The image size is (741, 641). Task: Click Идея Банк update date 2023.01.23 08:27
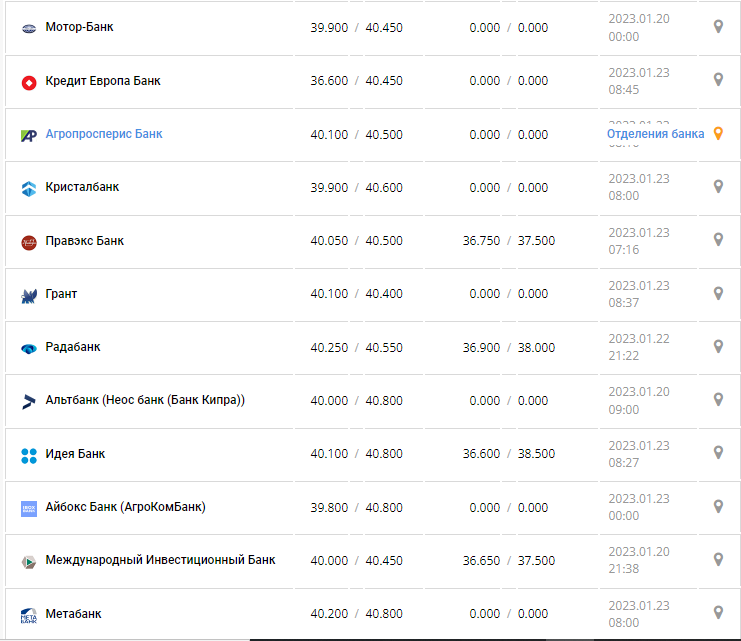point(638,454)
